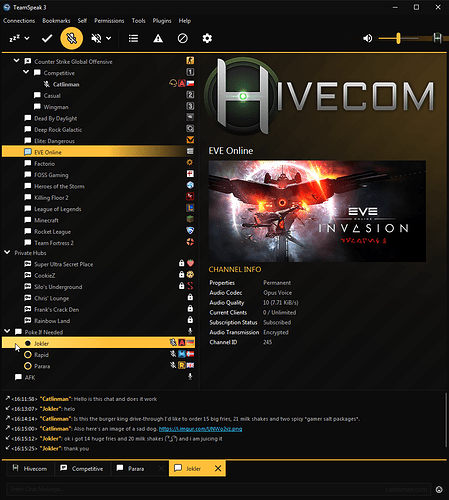Select the Dead By Daylight channel
The height and width of the screenshot is (500, 449).
point(56,118)
